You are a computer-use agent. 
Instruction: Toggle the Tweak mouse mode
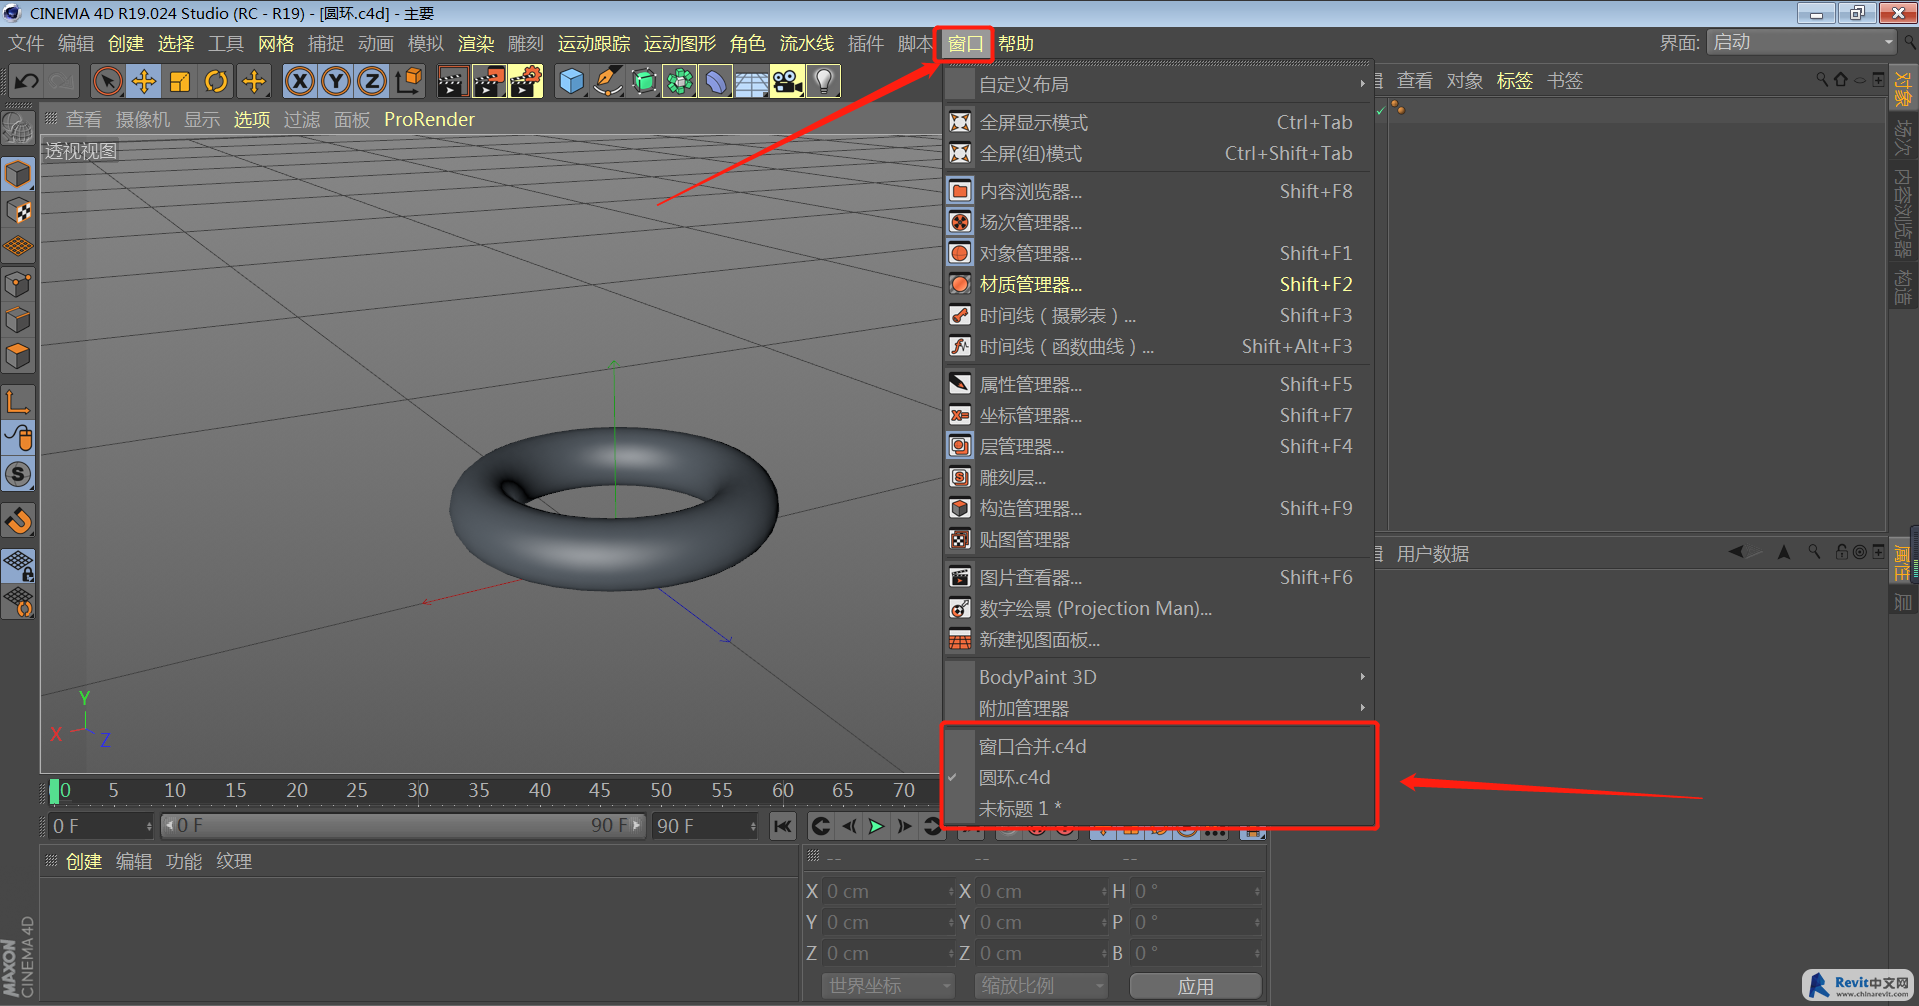[x=18, y=438]
